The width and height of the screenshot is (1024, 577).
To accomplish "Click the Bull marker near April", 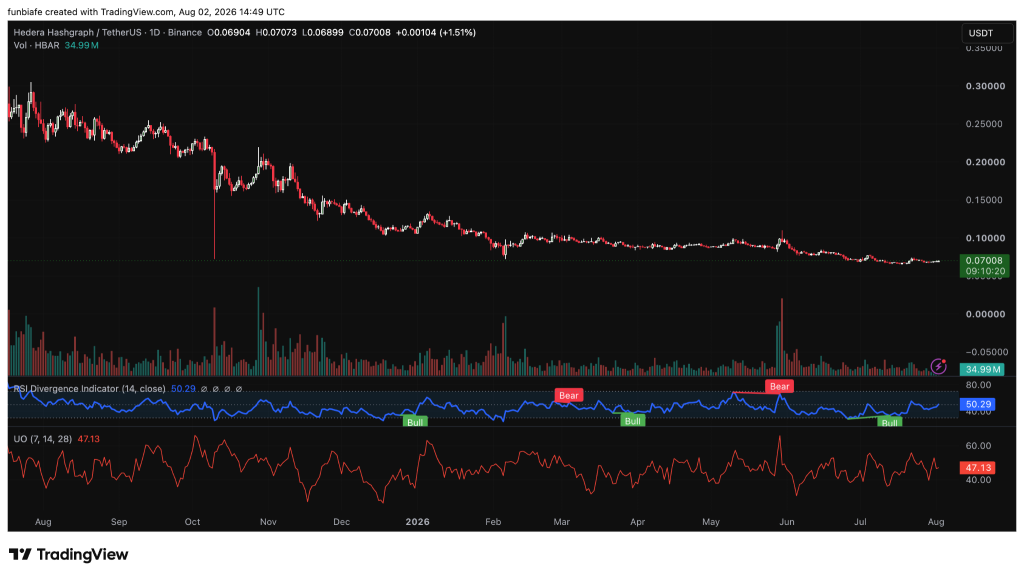I will pyautogui.click(x=633, y=421).
